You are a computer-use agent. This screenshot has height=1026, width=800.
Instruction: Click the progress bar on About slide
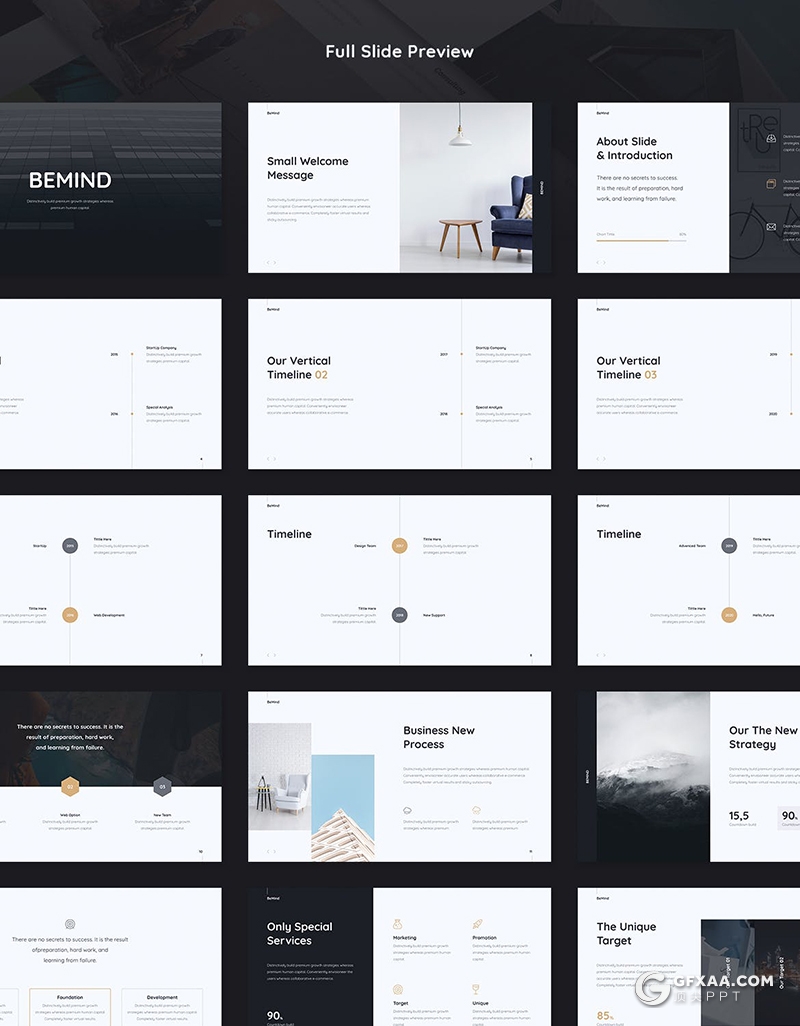pyautogui.click(x=640, y=240)
